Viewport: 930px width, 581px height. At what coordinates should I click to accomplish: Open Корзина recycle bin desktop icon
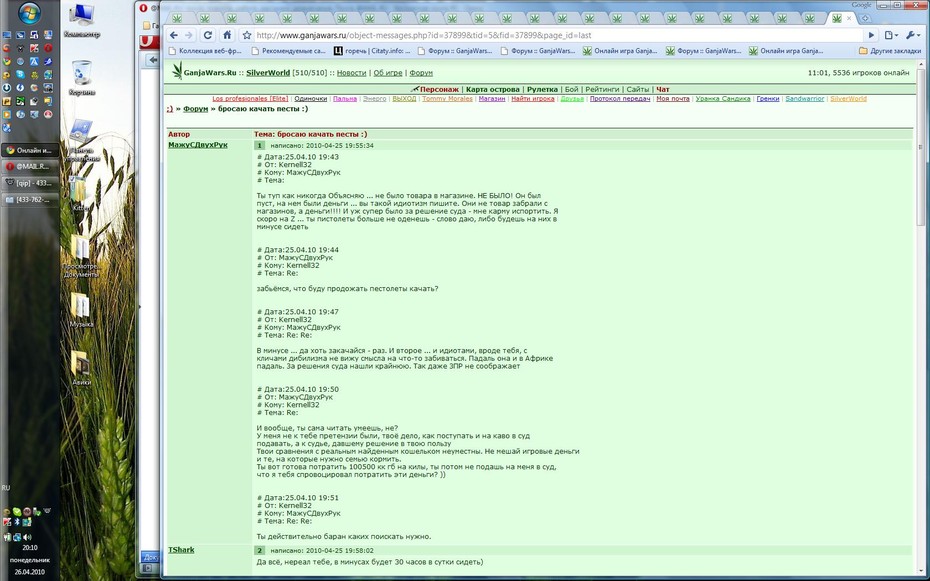82,77
